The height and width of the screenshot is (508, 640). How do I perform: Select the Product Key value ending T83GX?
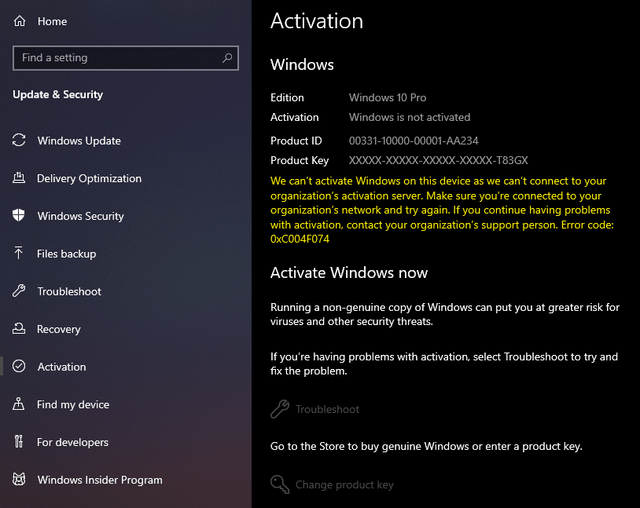[x=438, y=160]
